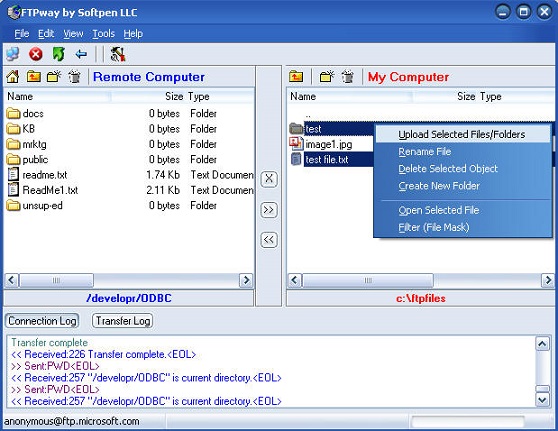This screenshot has width=558, height=431.
Task: Click the local test folder icon
Action: (296, 128)
